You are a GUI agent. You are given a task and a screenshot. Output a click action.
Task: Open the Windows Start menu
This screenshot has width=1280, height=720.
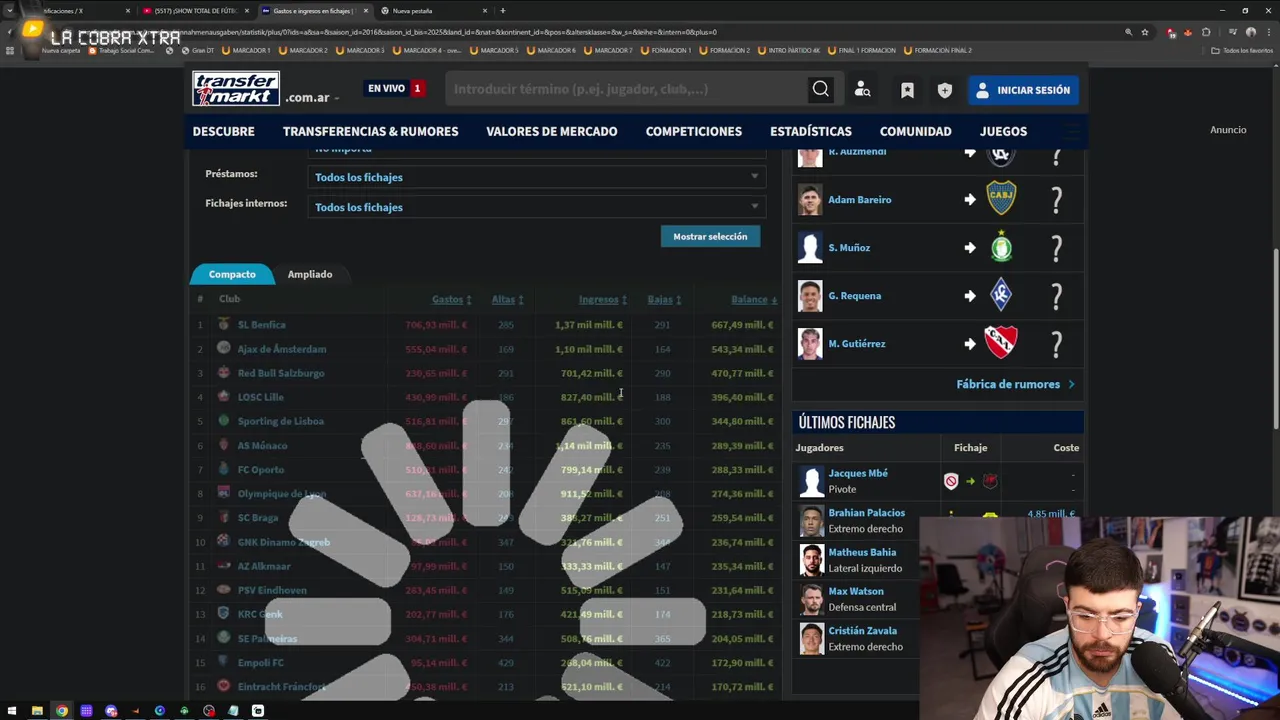click(x=12, y=711)
